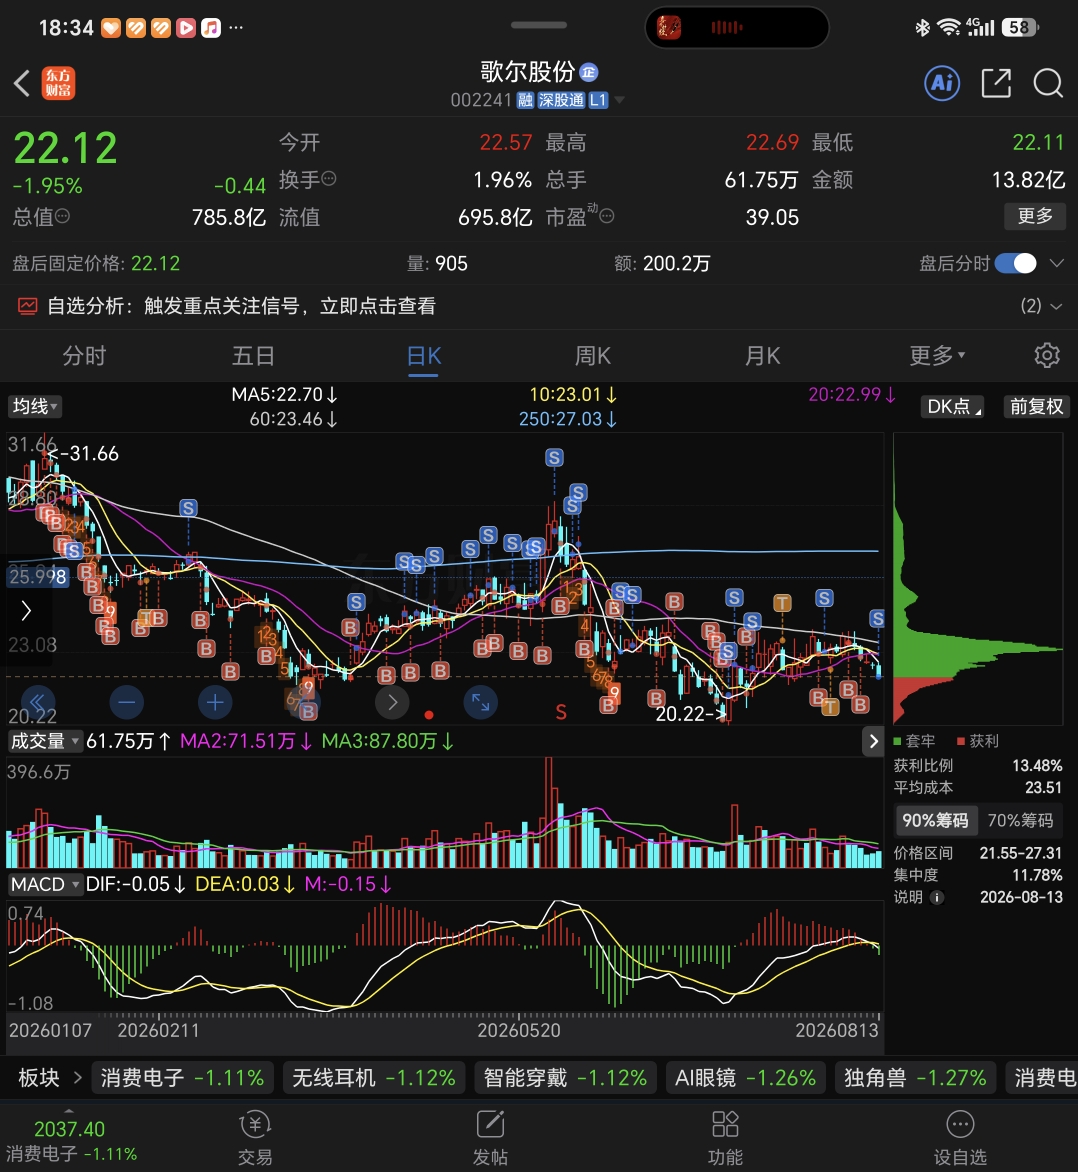Toggle the 盘后分时 switch
Image resolution: width=1078 pixels, height=1172 pixels.
point(1015,263)
